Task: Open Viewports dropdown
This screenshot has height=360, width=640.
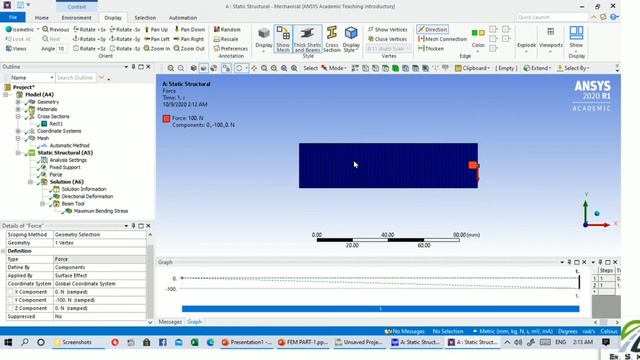Action: point(551,40)
